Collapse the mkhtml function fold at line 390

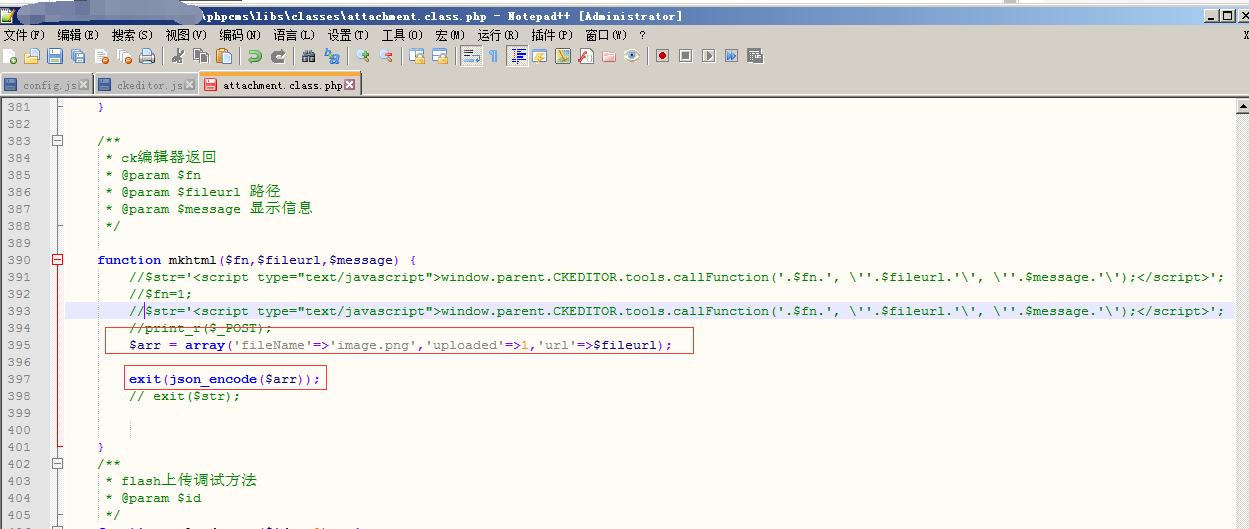(58, 260)
